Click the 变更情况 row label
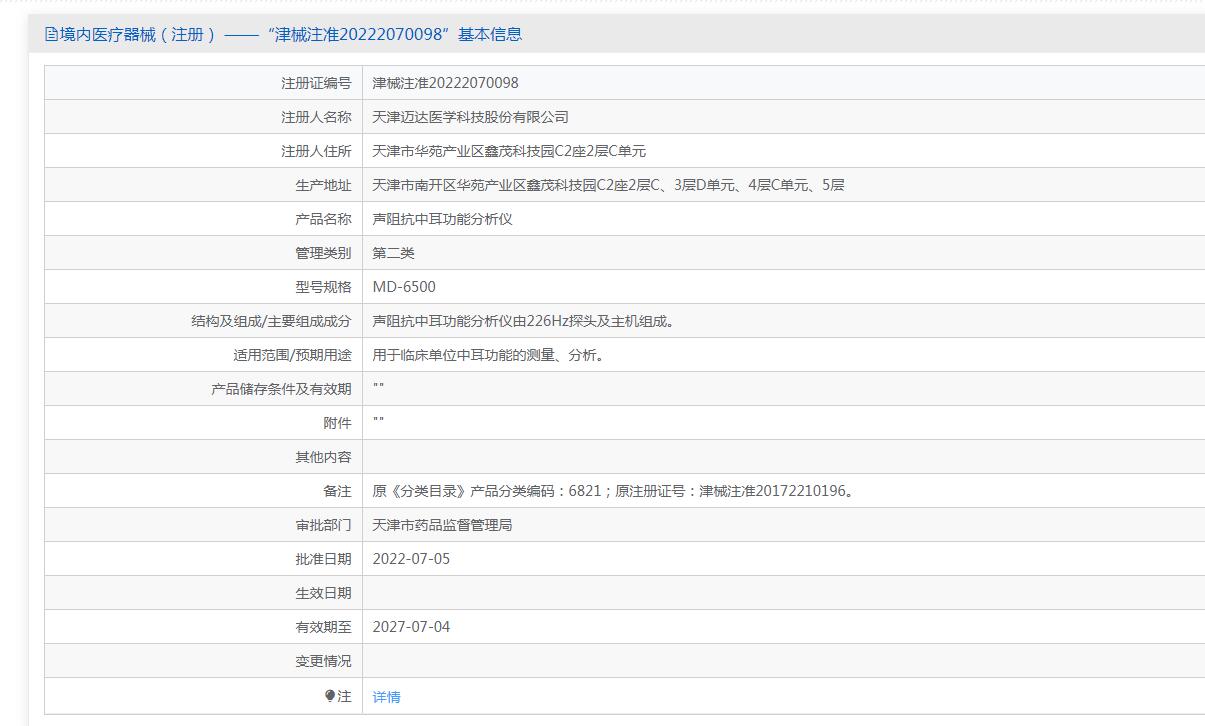 click(323, 661)
